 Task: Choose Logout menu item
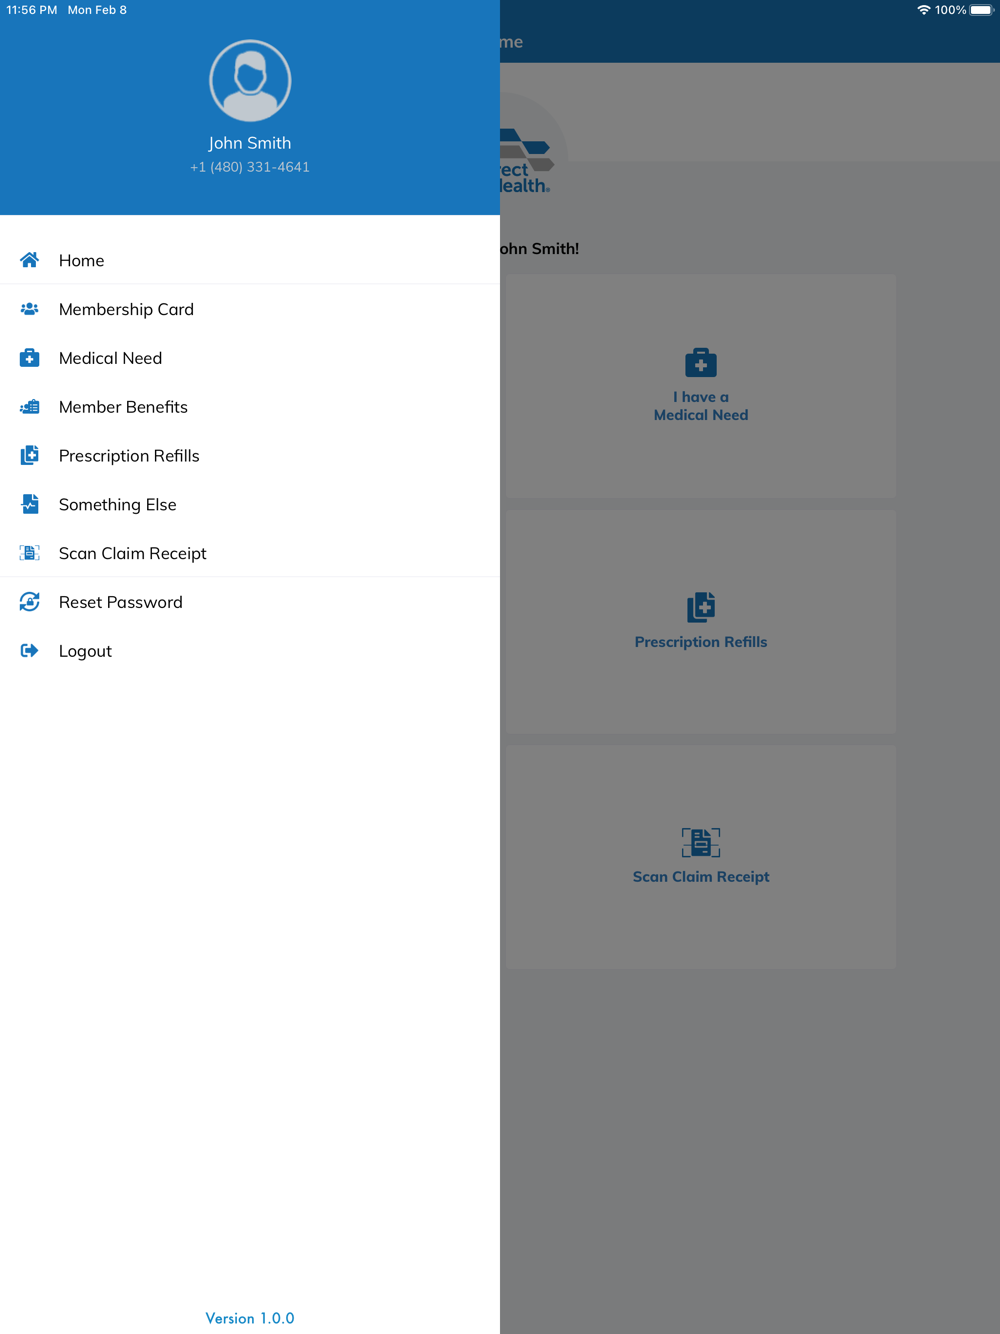250,651
